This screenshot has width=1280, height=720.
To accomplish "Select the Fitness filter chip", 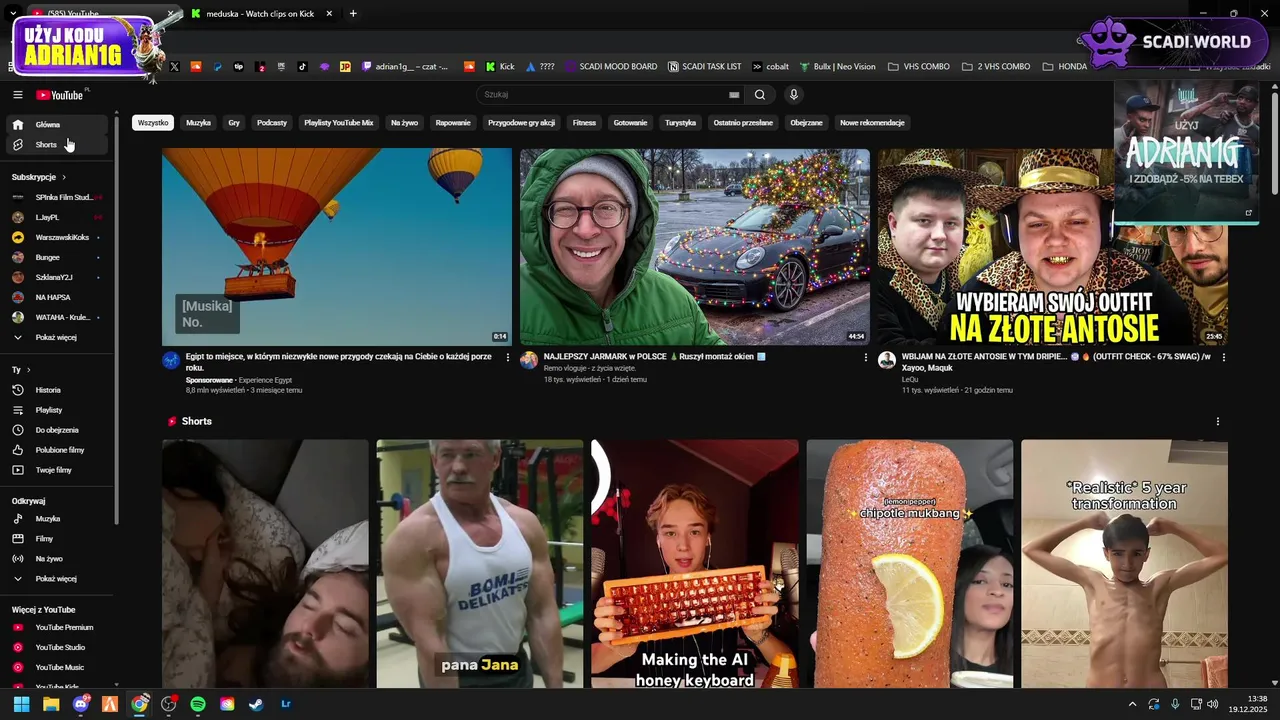I will pyautogui.click(x=584, y=123).
